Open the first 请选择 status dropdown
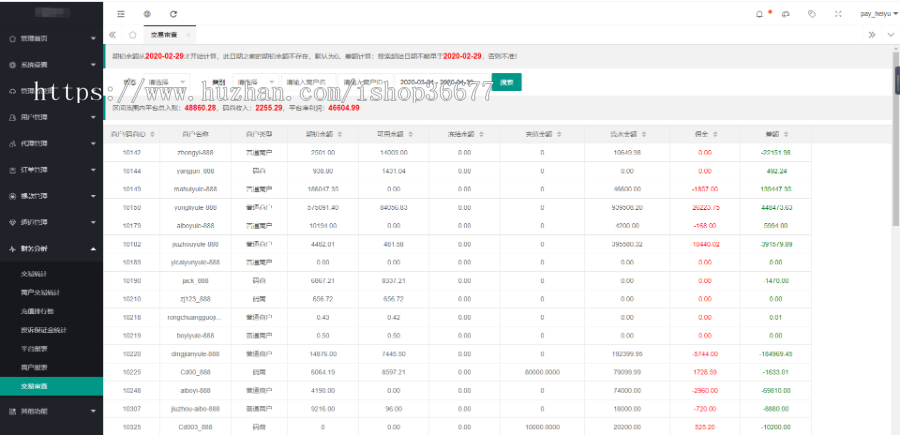The height and width of the screenshot is (435, 900). 167,82
